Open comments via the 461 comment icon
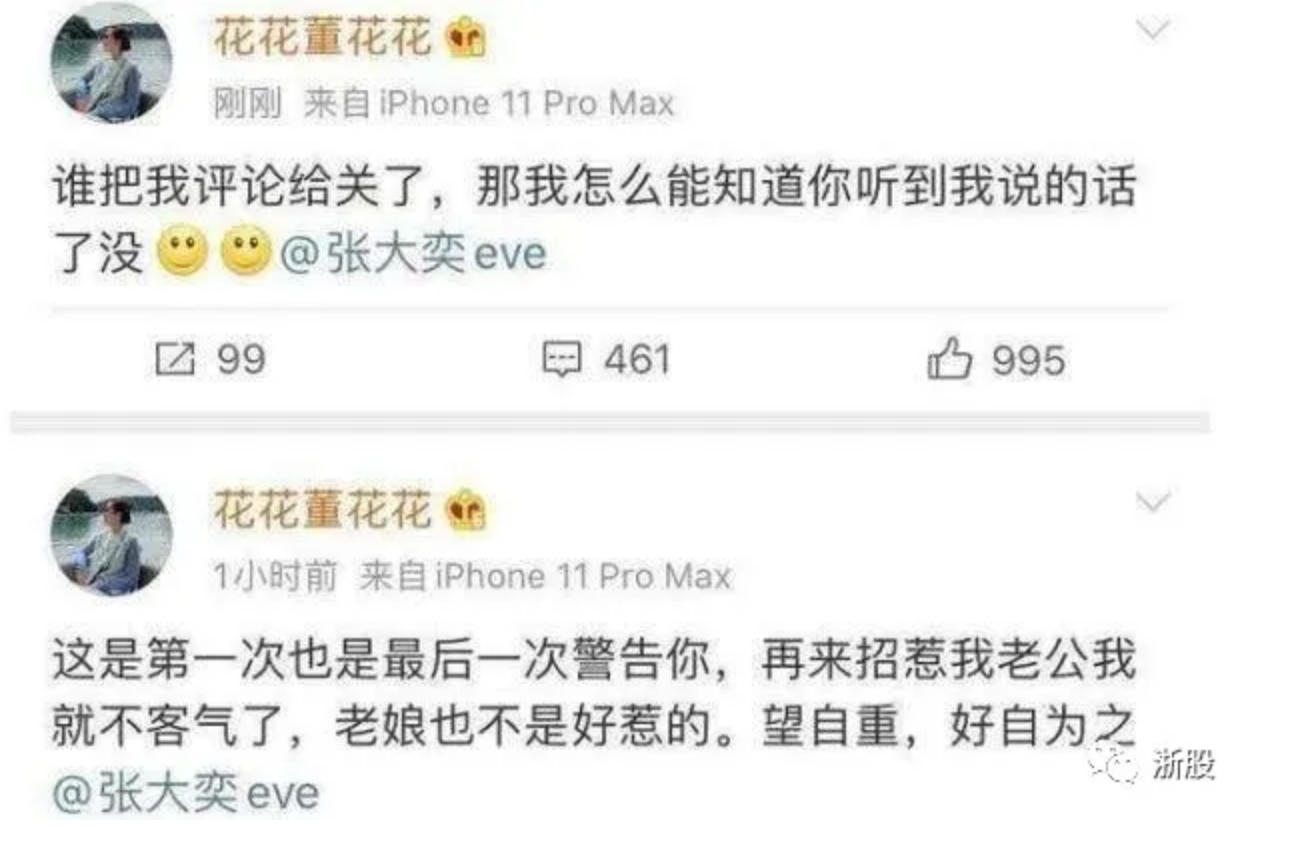The height and width of the screenshot is (844, 1290). coord(561,360)
